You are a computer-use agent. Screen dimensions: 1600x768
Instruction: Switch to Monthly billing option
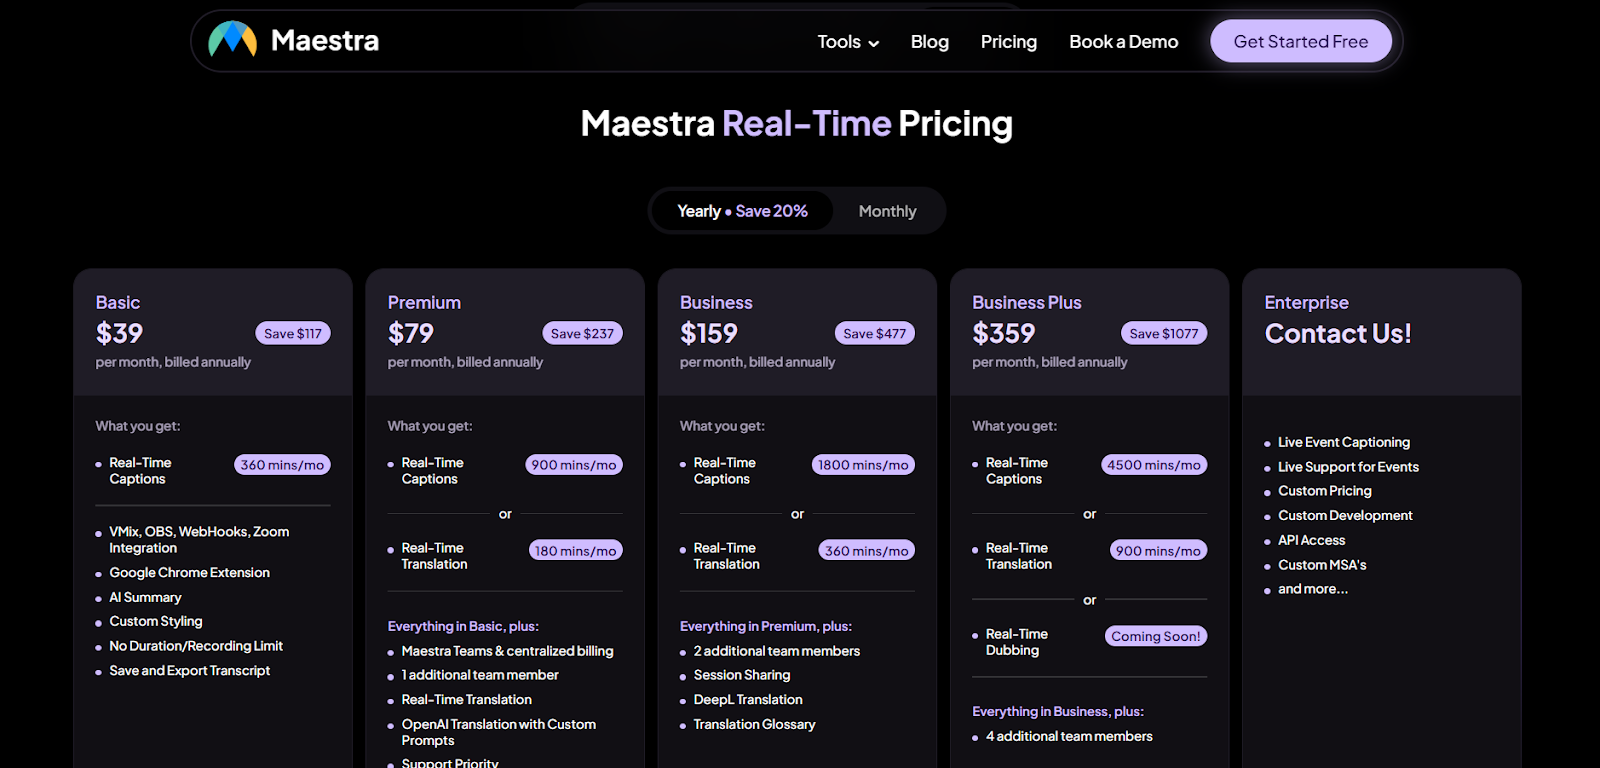pos(887,211)
